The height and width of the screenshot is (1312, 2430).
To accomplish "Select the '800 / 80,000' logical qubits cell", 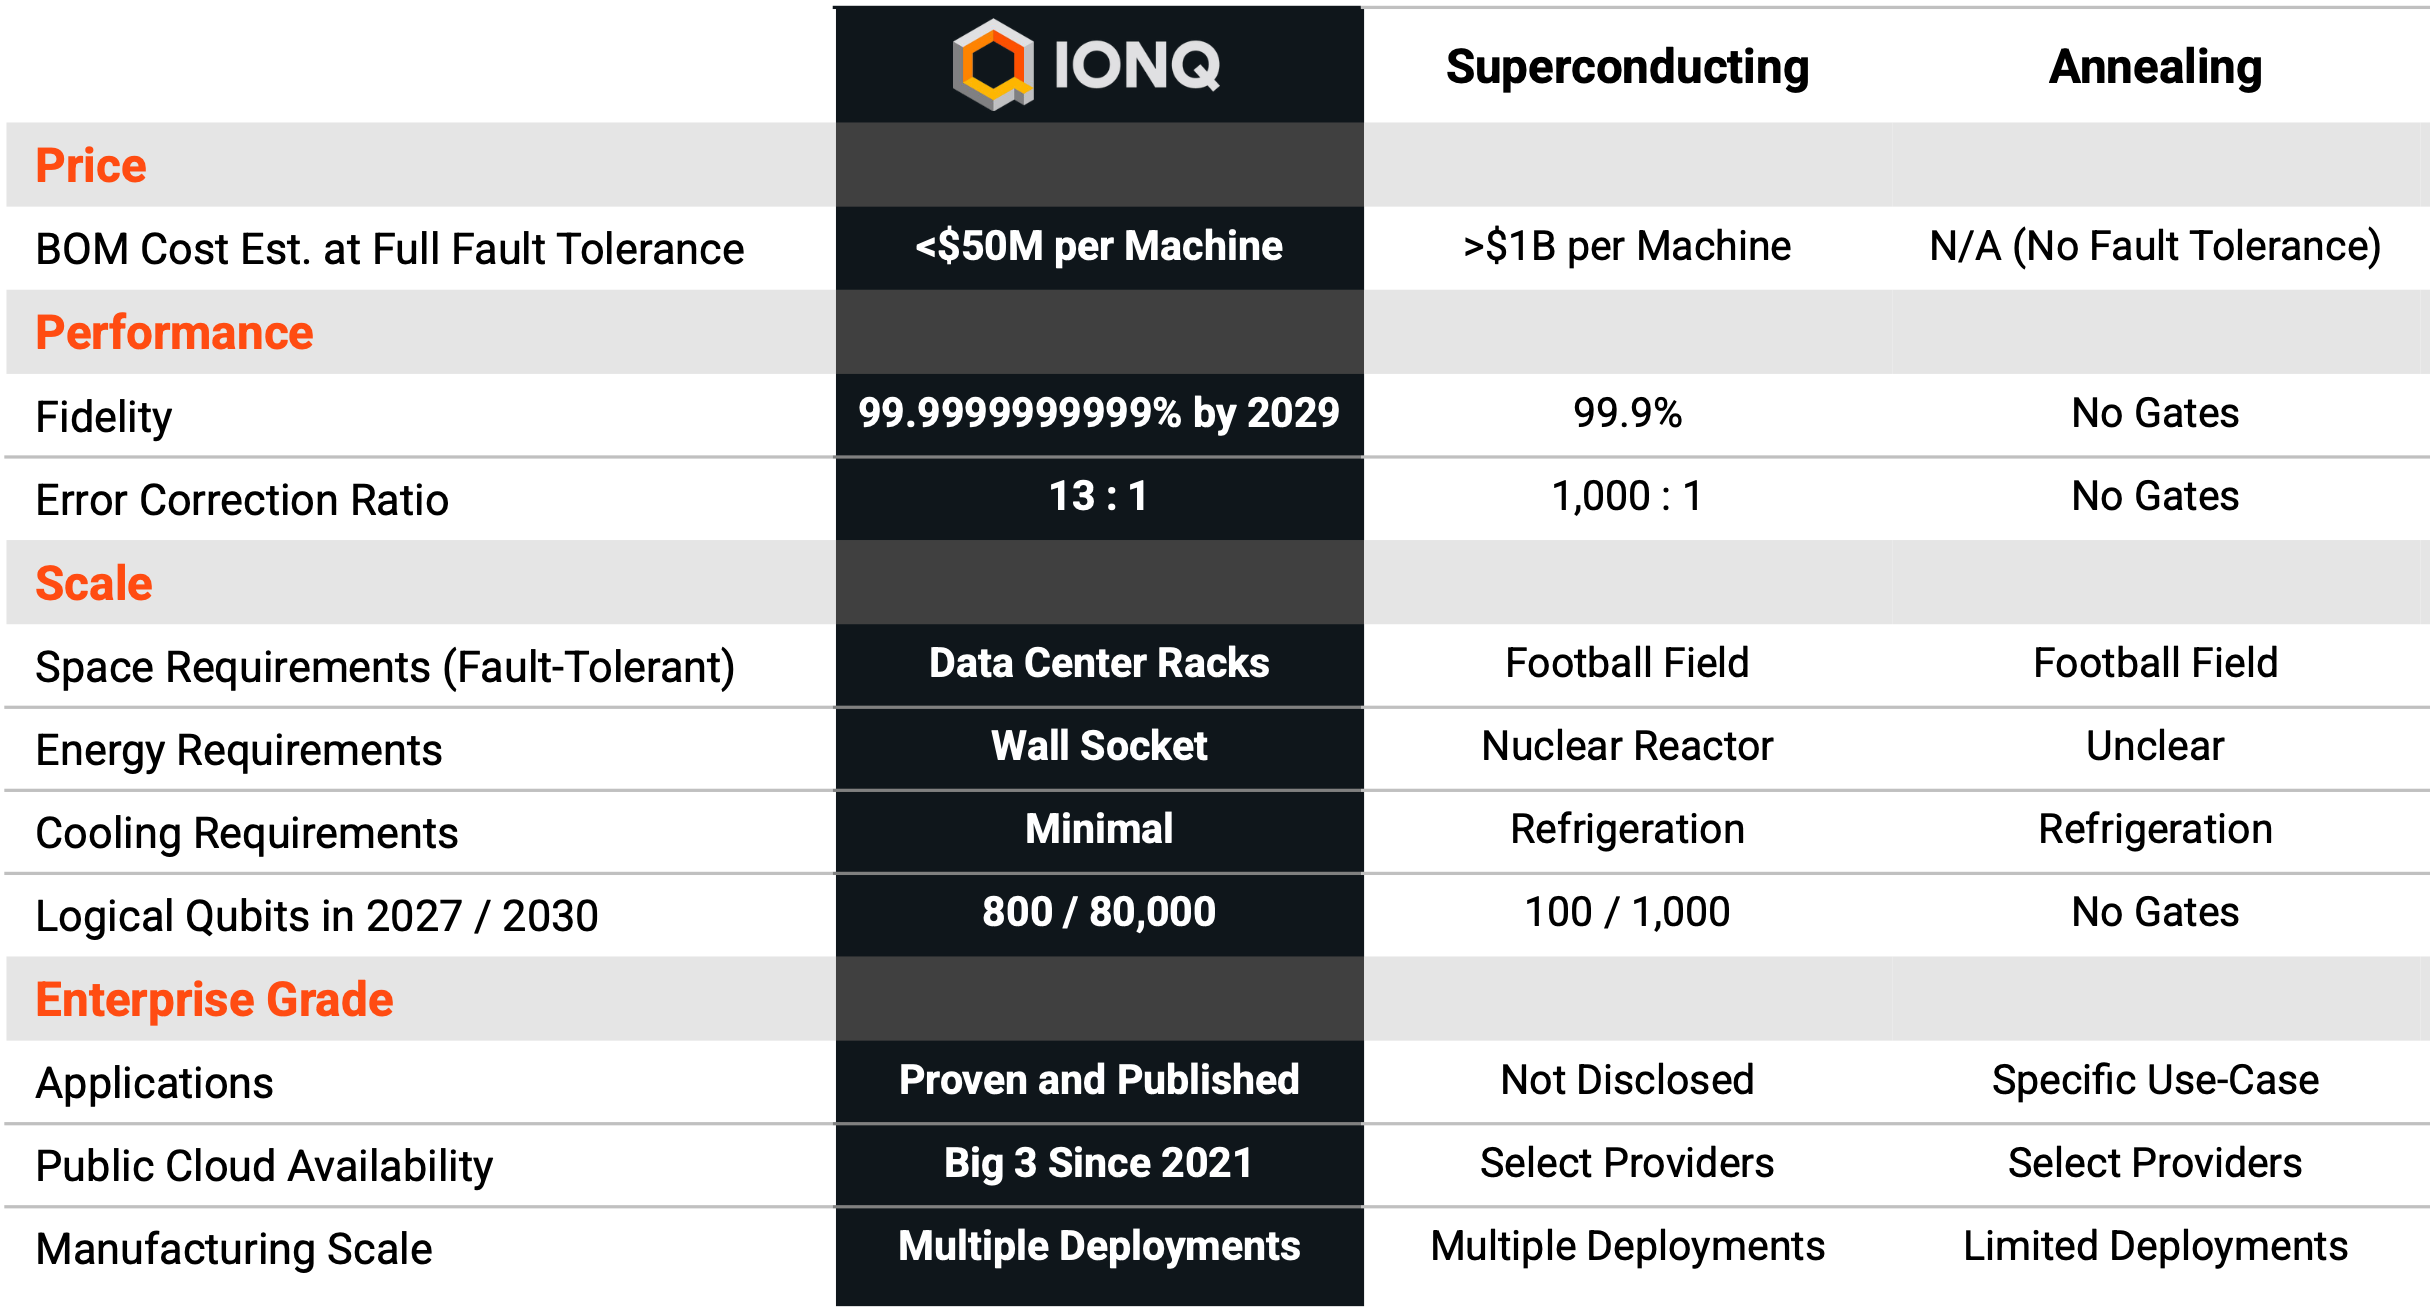I will (1098, 912).
